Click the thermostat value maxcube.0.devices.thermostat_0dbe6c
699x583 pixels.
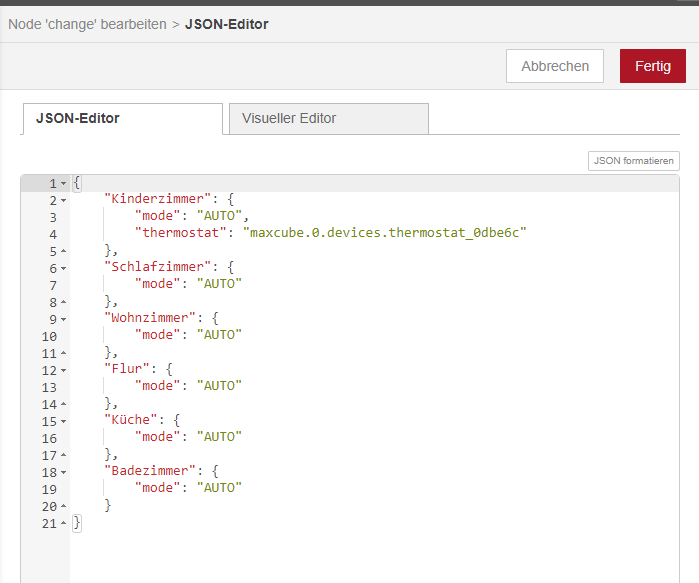point(385,233)
